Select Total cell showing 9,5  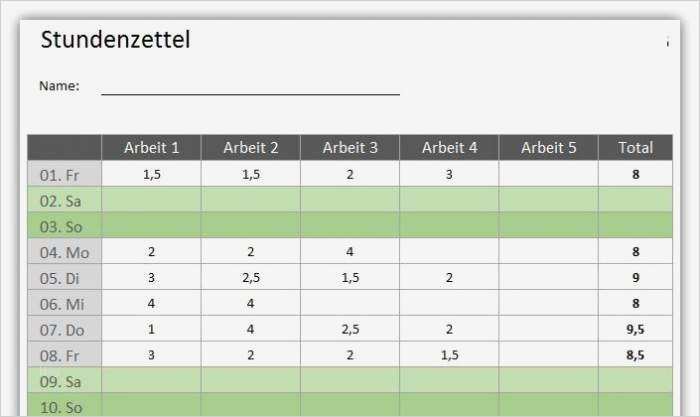(636, 329)
